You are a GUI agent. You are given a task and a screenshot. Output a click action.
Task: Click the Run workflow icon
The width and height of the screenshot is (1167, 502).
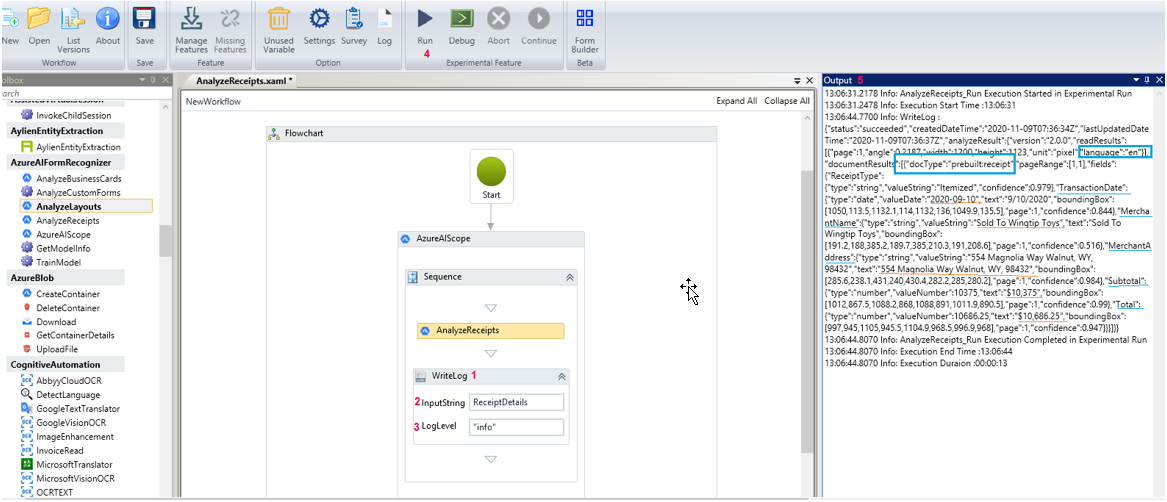coord(425,19)
